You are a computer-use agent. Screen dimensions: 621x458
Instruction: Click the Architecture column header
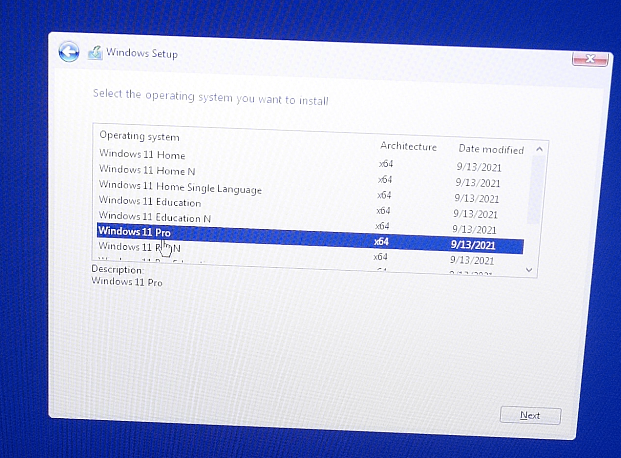coord(408,146)
